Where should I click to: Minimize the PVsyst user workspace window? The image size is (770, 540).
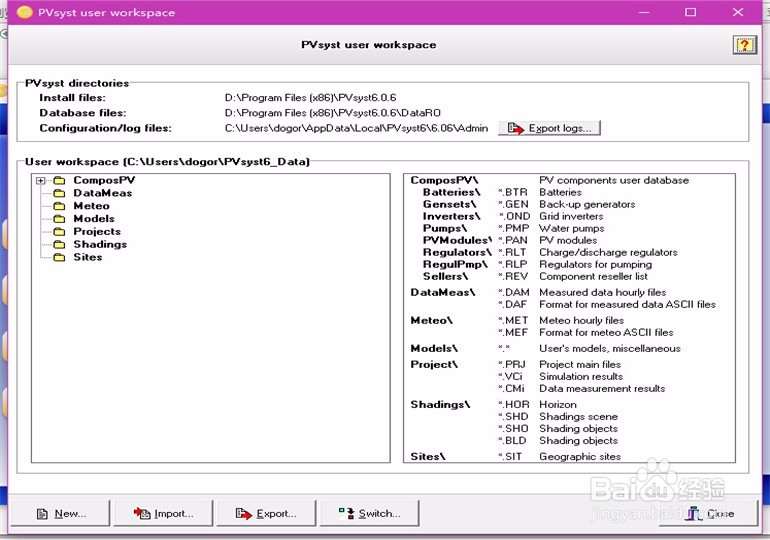pyautogui.click(x=644, y=12)
